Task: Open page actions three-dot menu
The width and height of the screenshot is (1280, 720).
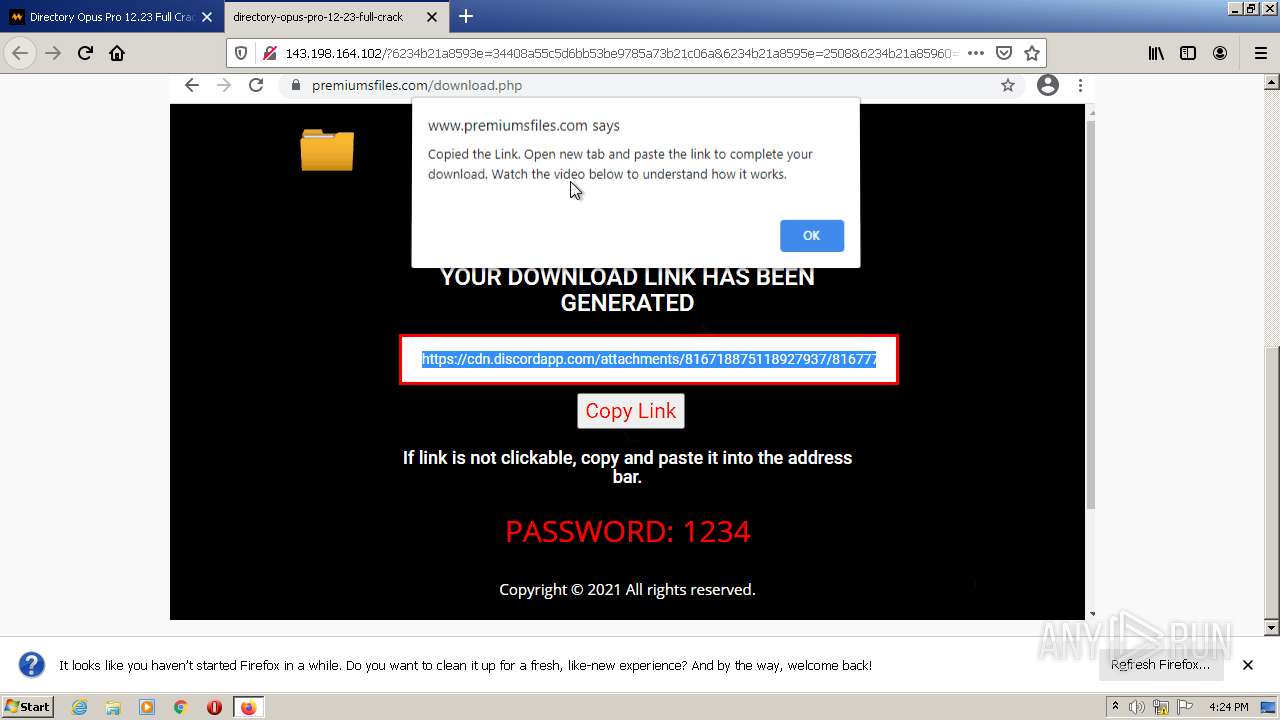Action: tap(976, 53)
